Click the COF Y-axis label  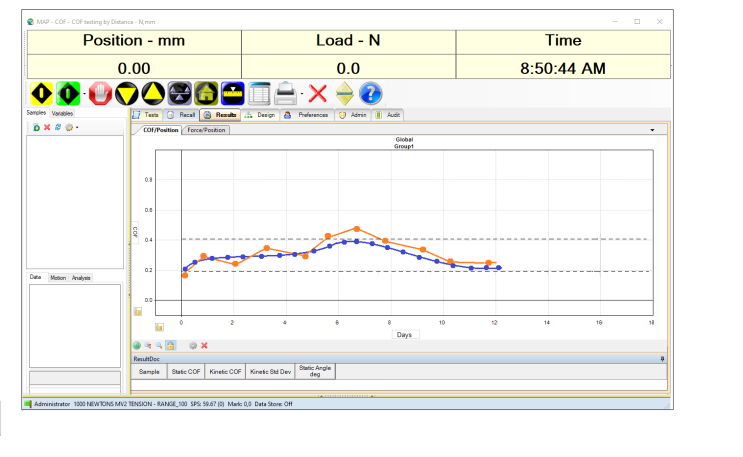click(135, 232)
